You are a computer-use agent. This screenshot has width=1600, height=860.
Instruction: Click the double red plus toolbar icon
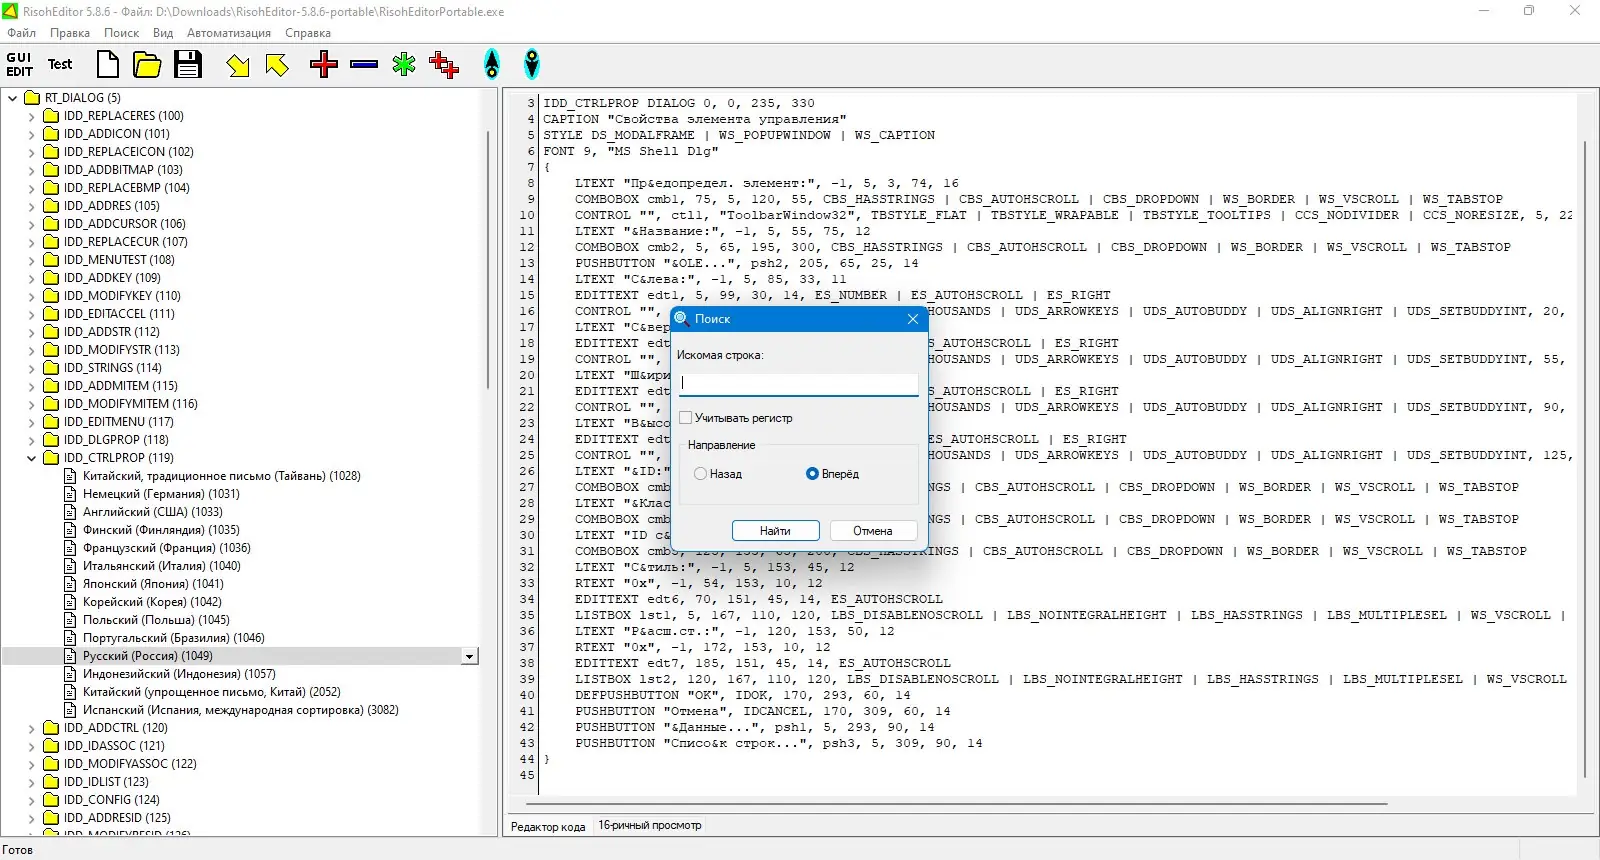pyautogui.click(x=444, y=65)
